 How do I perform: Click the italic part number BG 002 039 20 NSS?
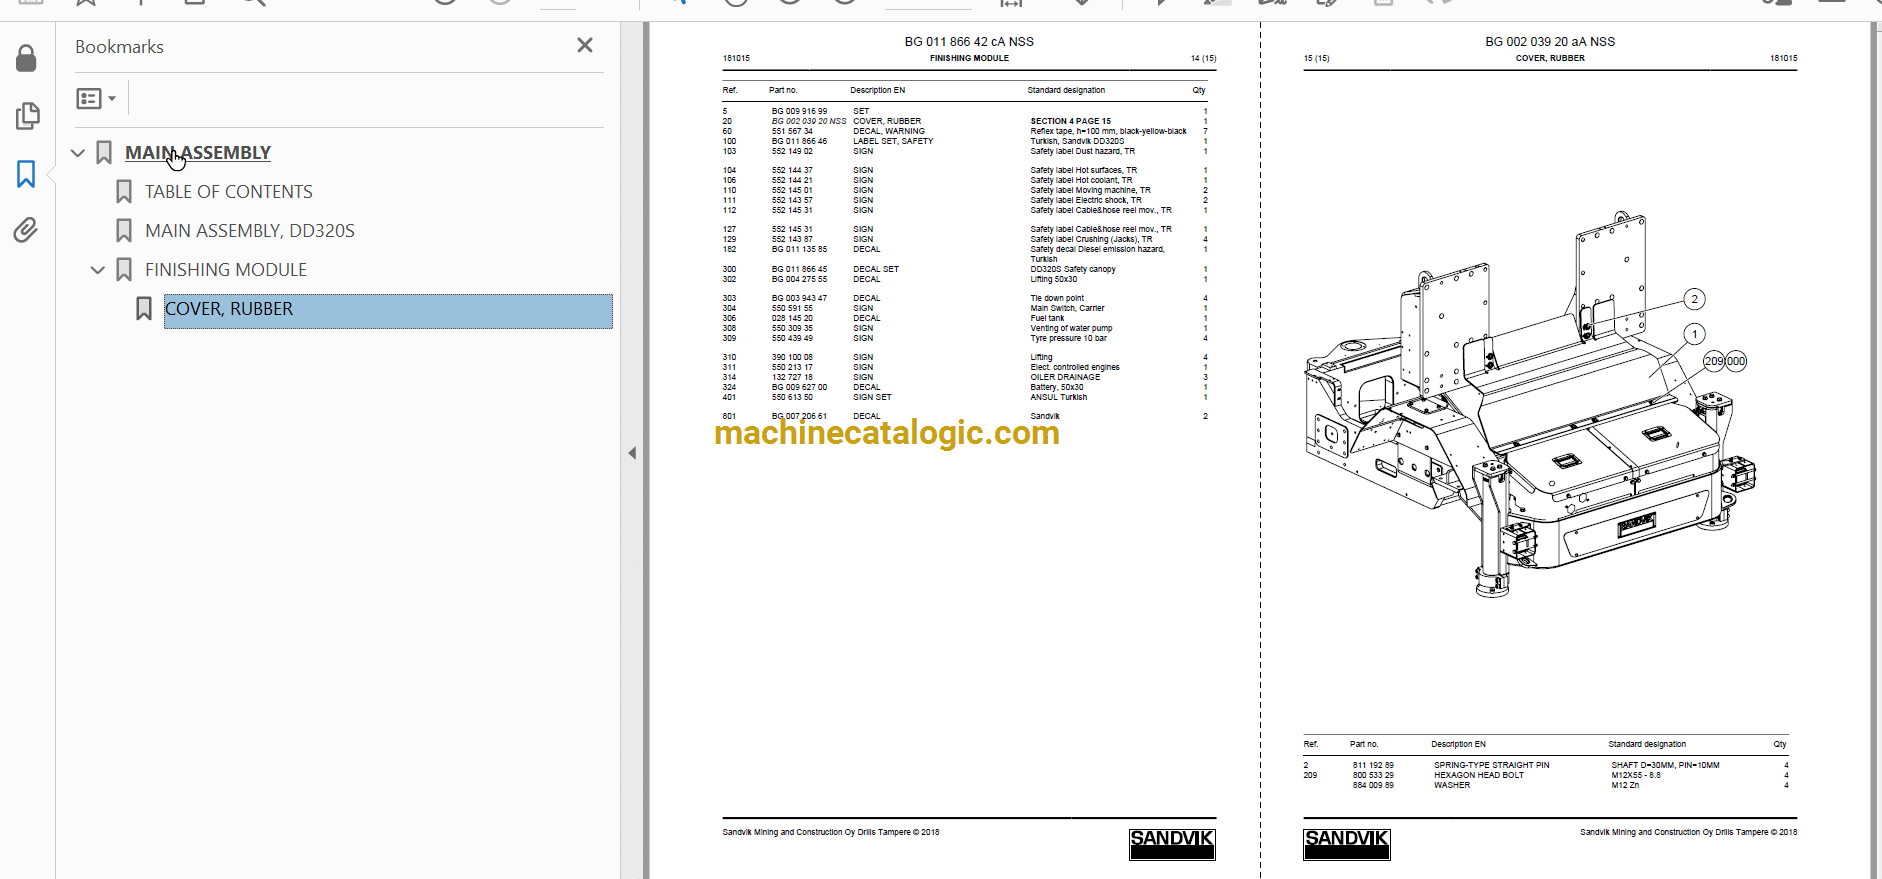pyautogui.click(x=808, y=121)
